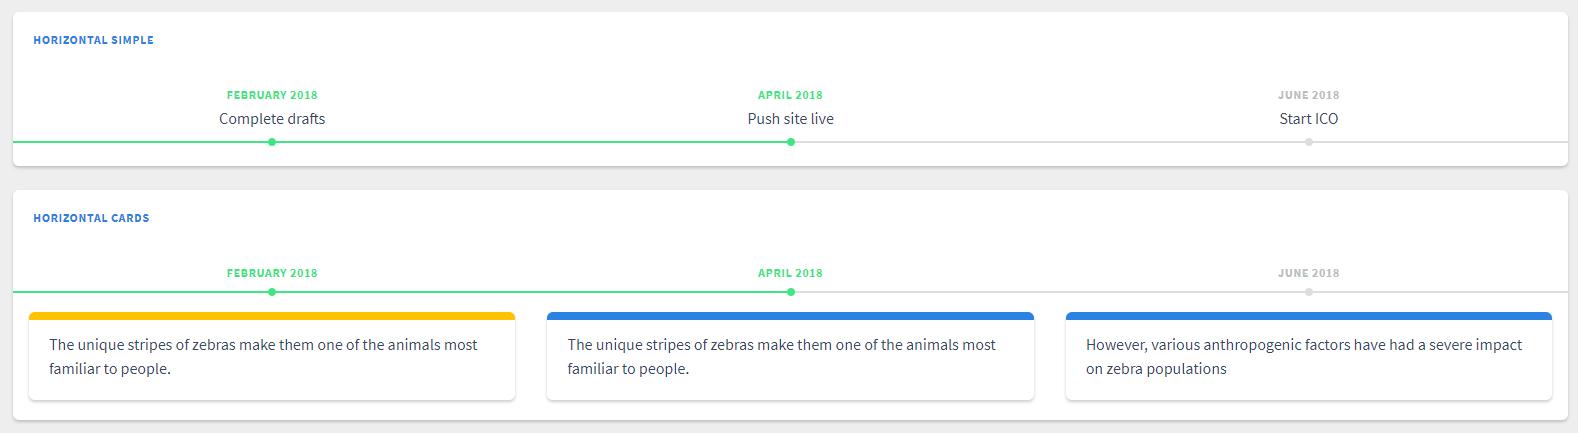Select June 2018 marker dot in Horizontal Cards
The width and height of the screenshot is (1578, 433).
coord(1308,292)
